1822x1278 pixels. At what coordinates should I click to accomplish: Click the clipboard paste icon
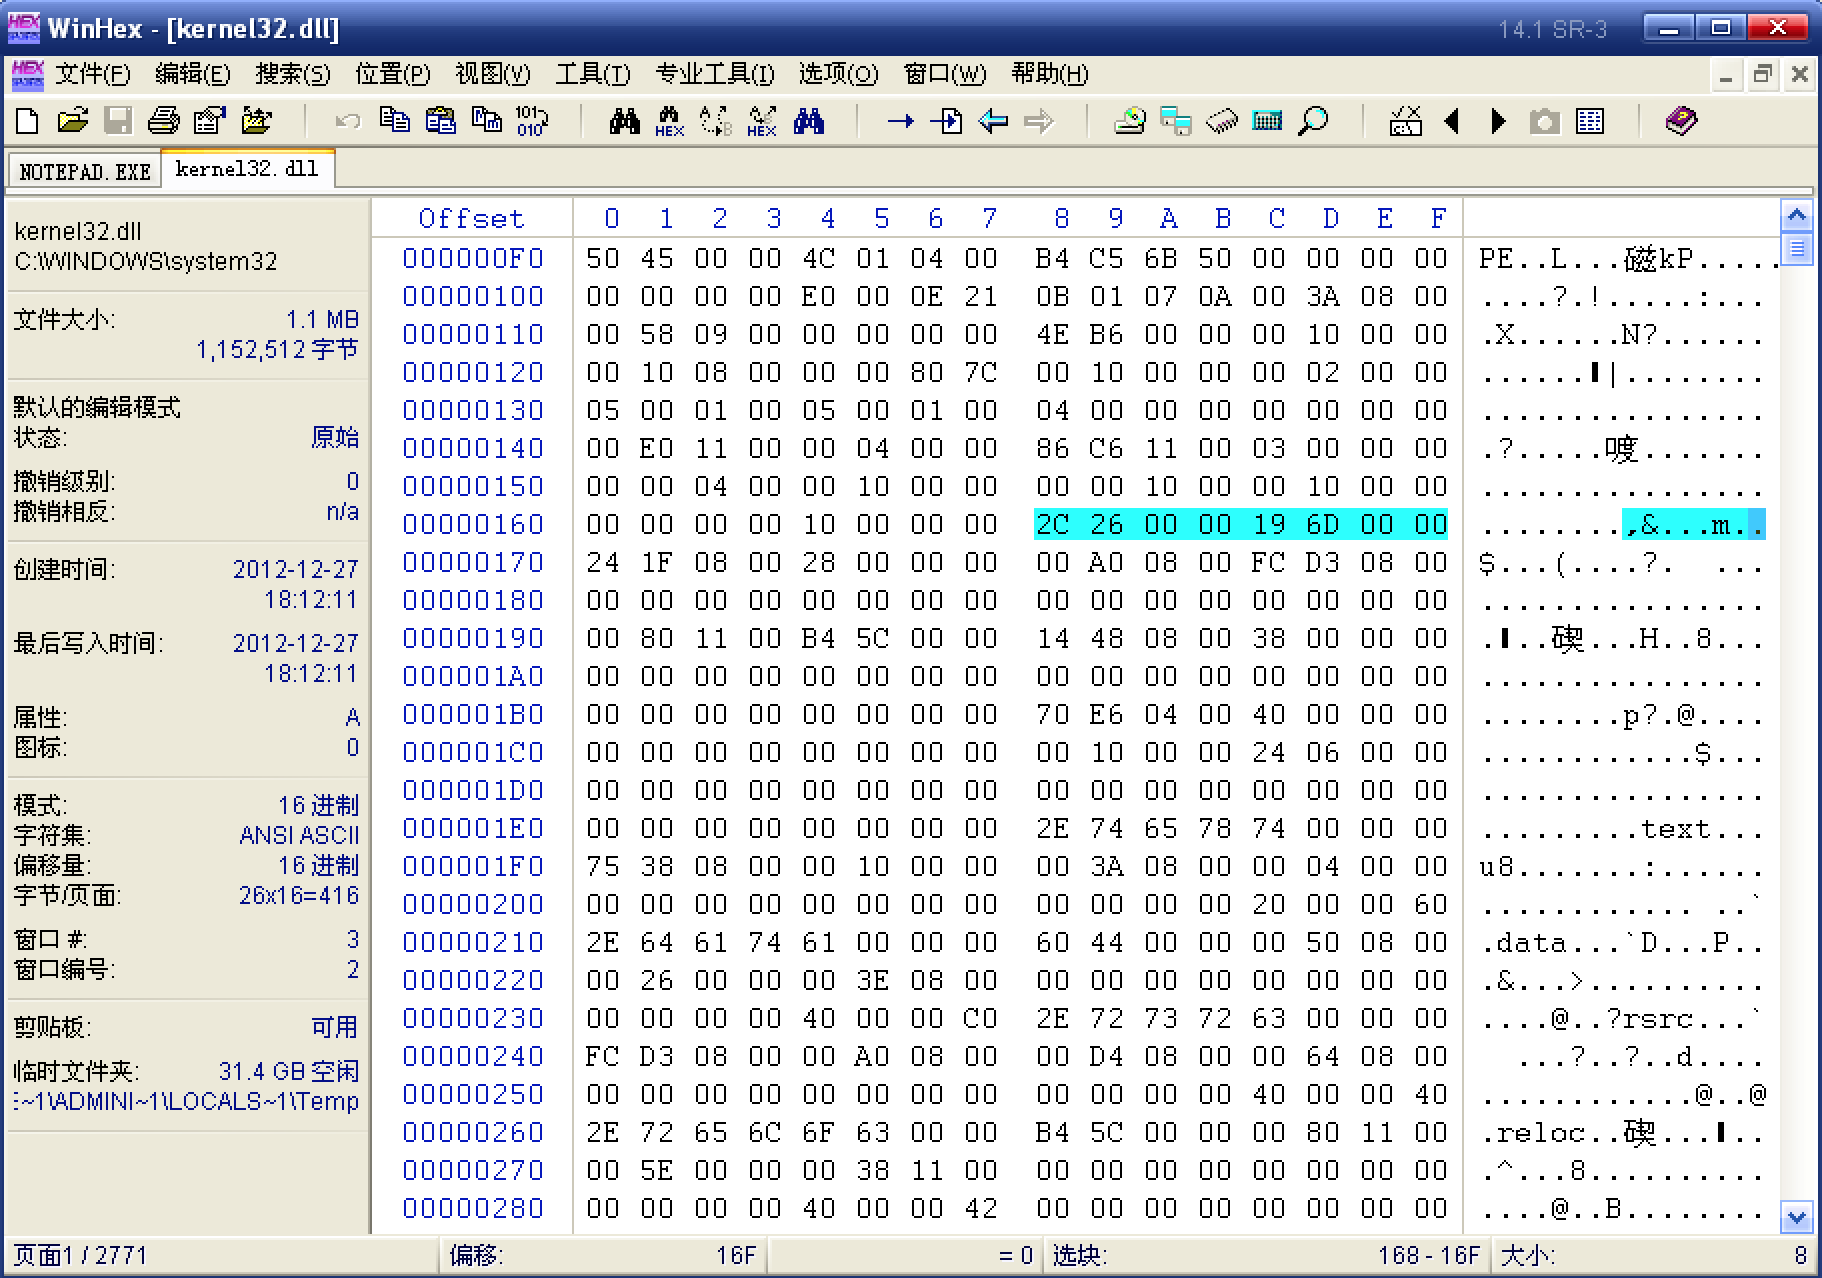[x=440, y=121]
